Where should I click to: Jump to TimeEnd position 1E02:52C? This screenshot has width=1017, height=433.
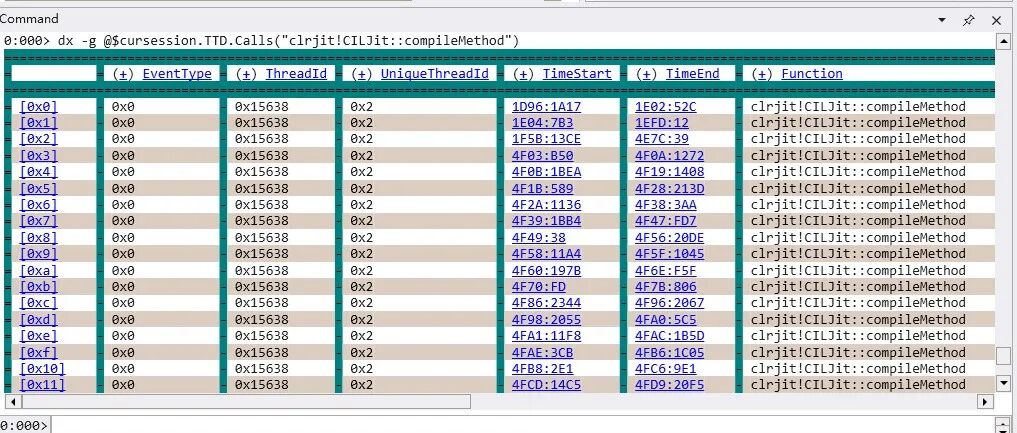click(x=665, y=106)
